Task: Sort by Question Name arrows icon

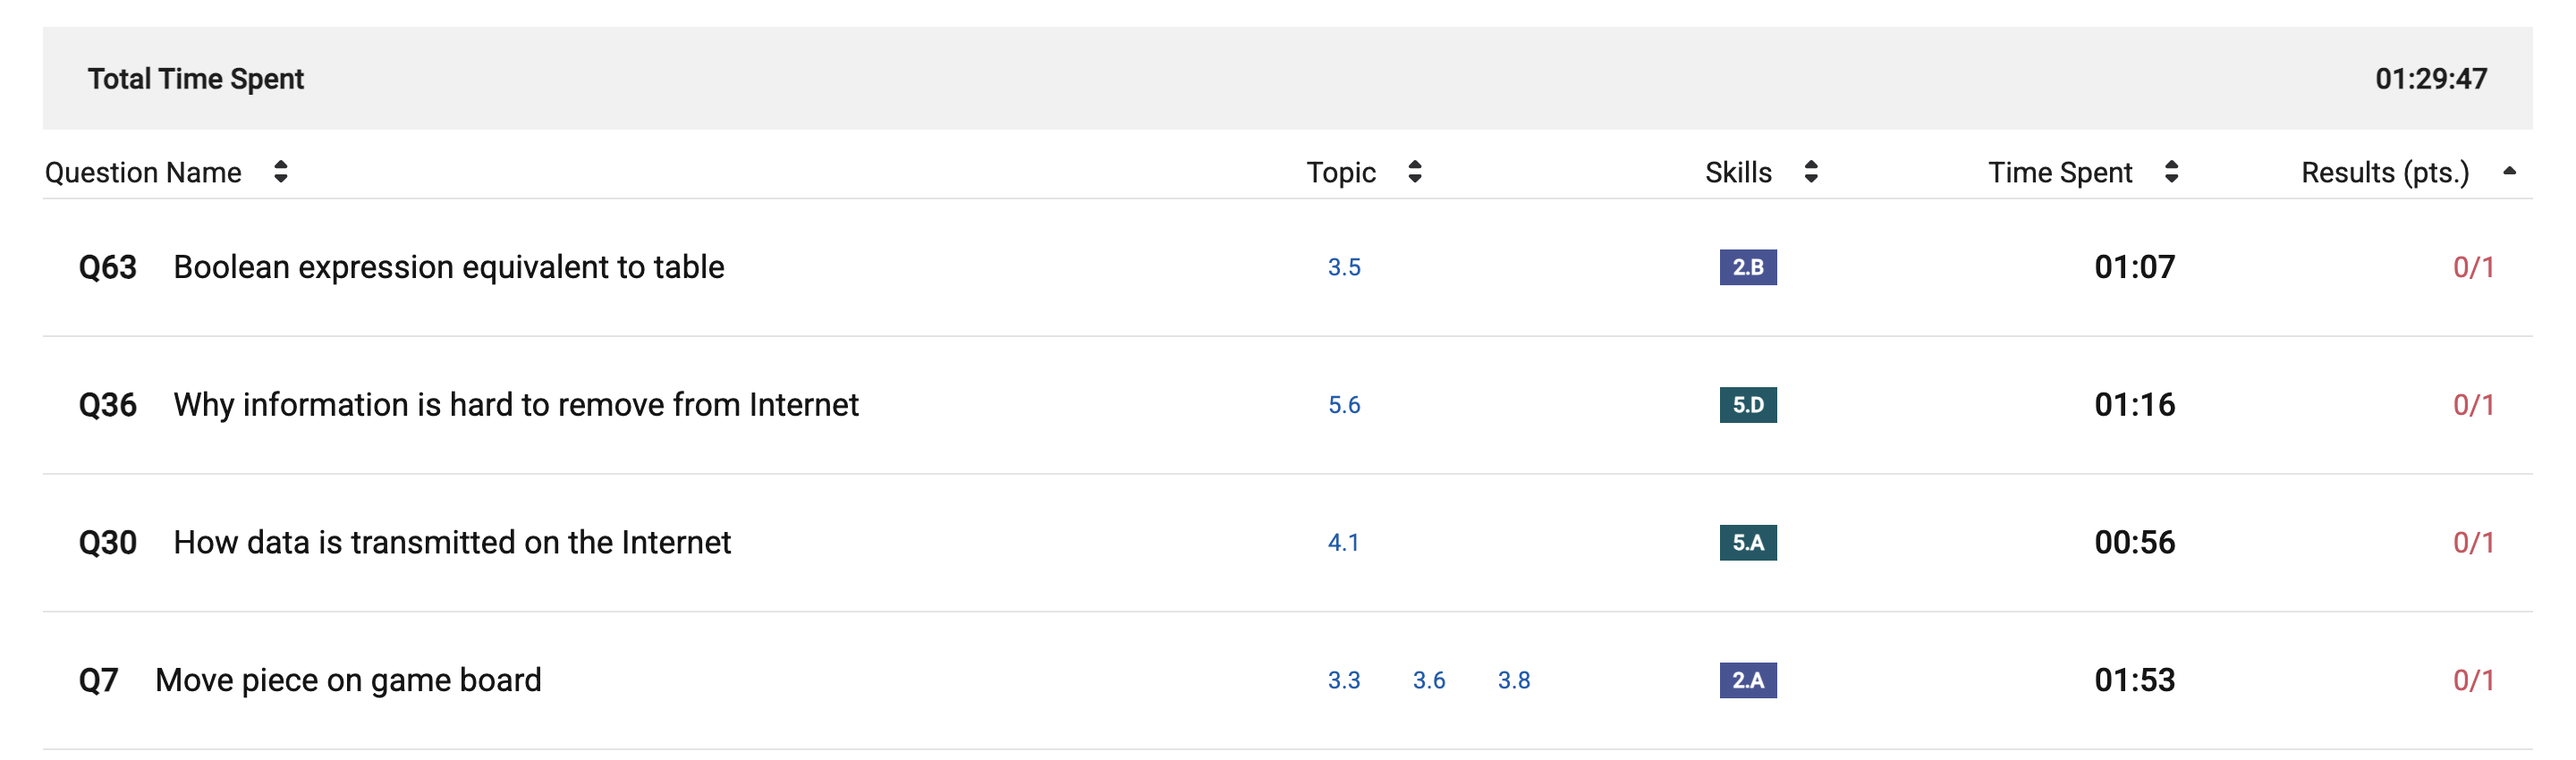Action: (281, 172)
